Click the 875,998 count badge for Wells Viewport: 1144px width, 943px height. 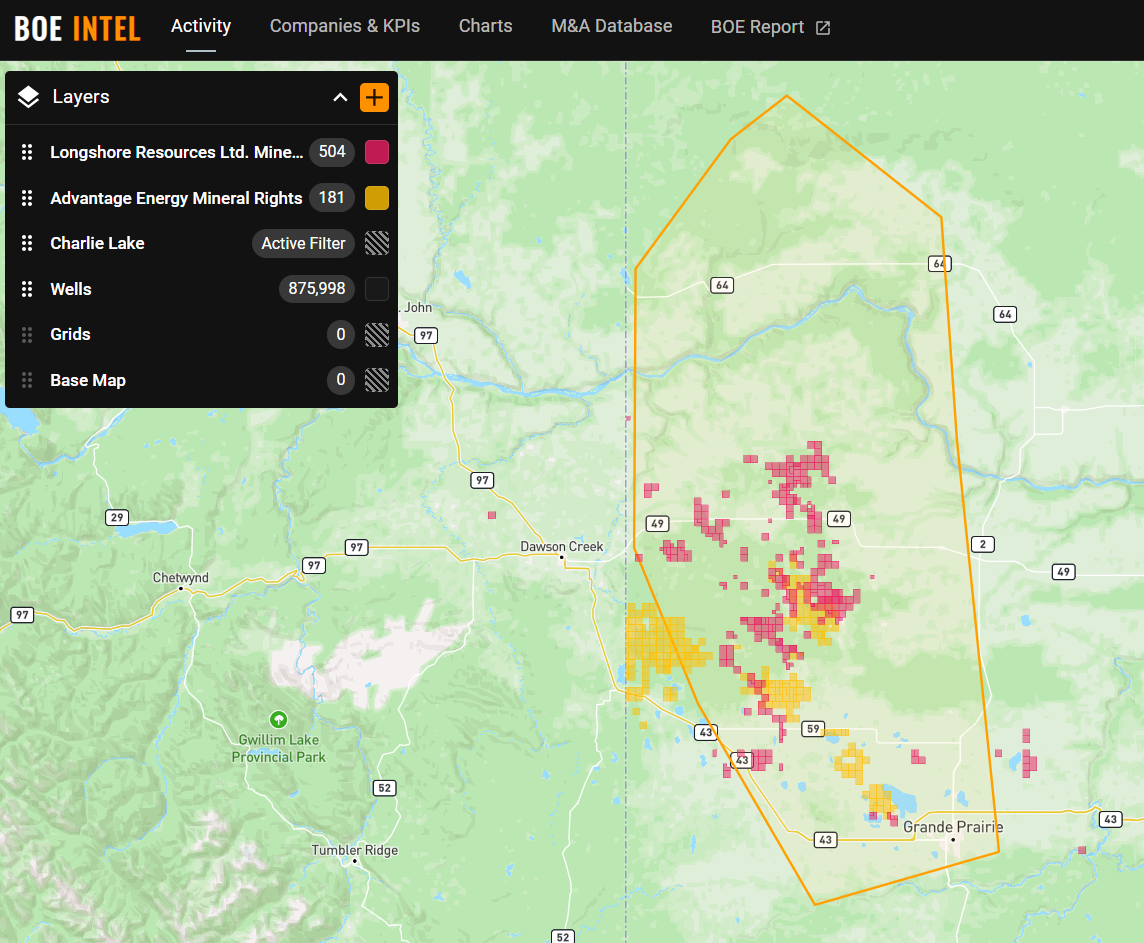point(317,289)
